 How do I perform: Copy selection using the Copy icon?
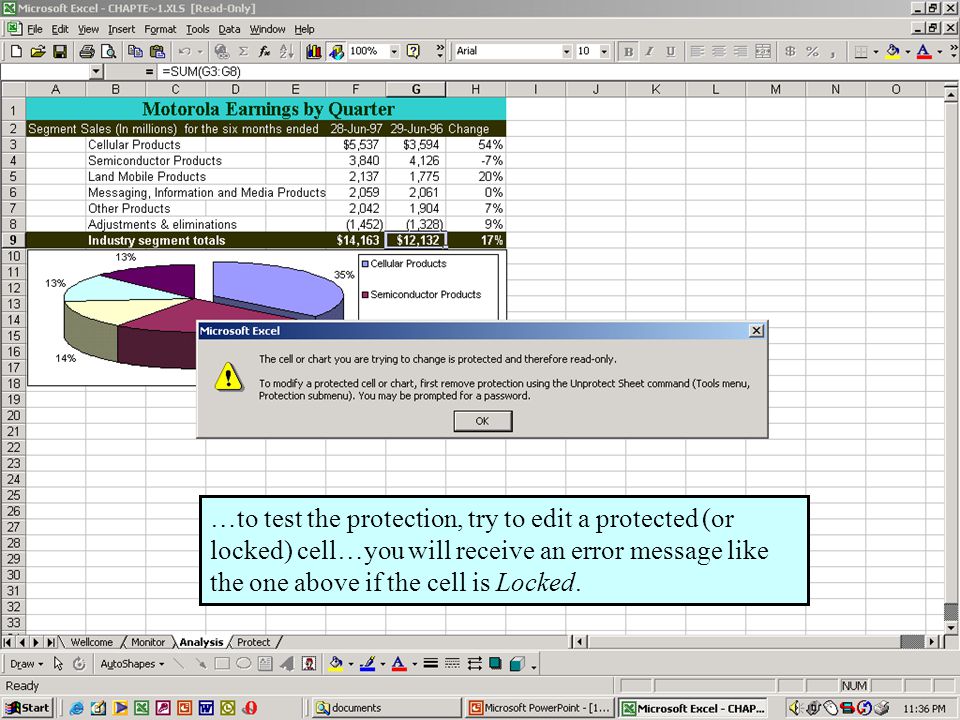point(135,51)
